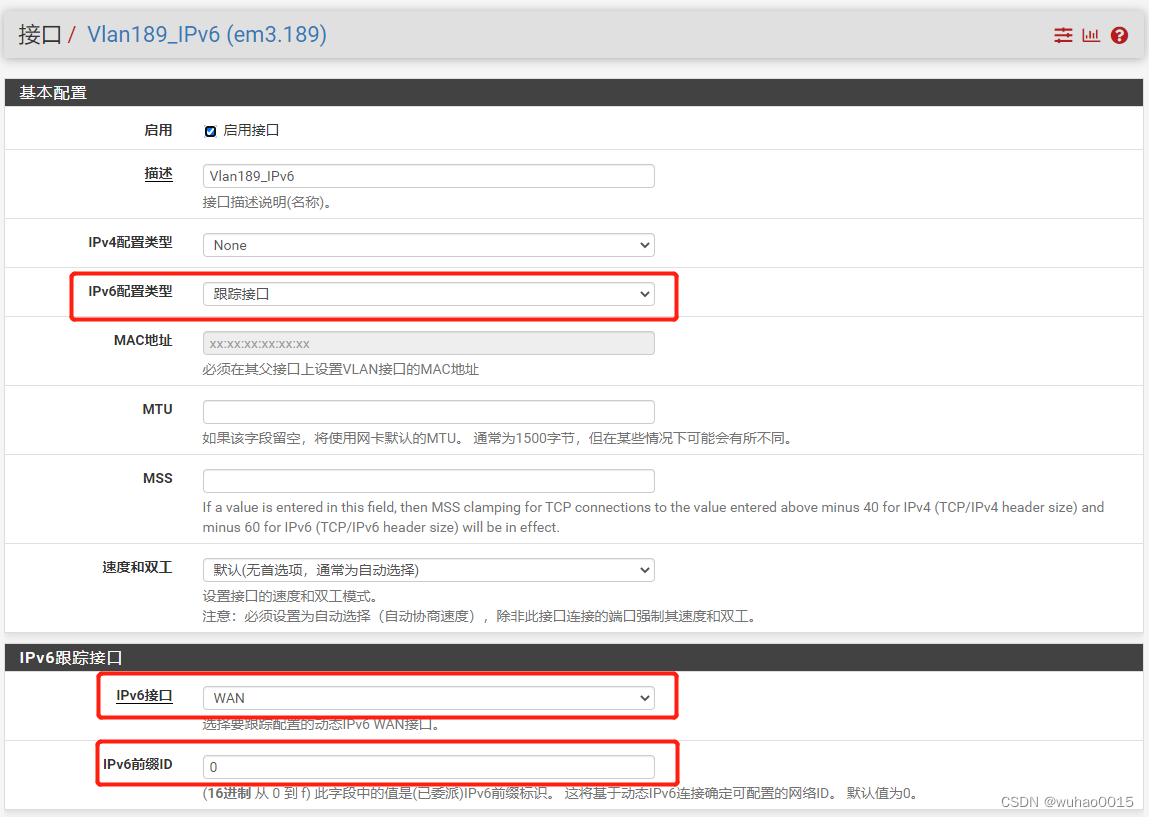Click the 接口 breadcrumb link
Screen dimensions: 1149x817
point(41,34)
